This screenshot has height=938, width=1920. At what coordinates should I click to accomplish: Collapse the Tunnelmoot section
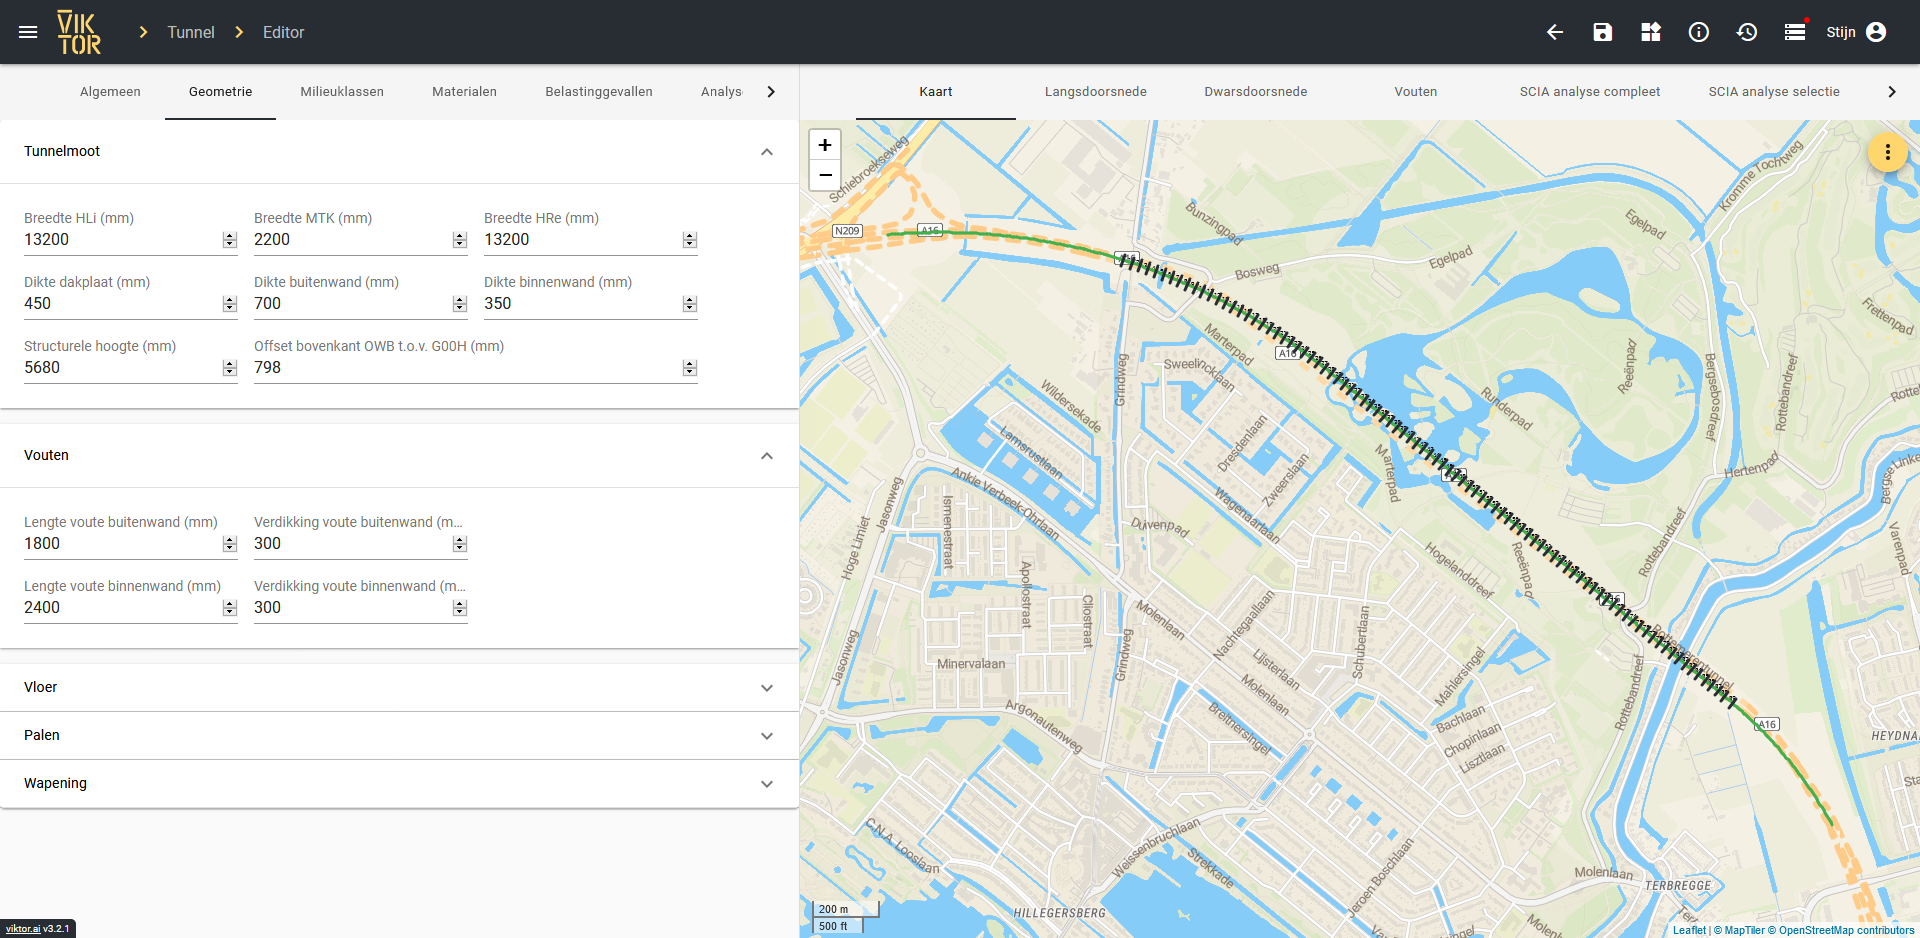click(x=766, y=152)
